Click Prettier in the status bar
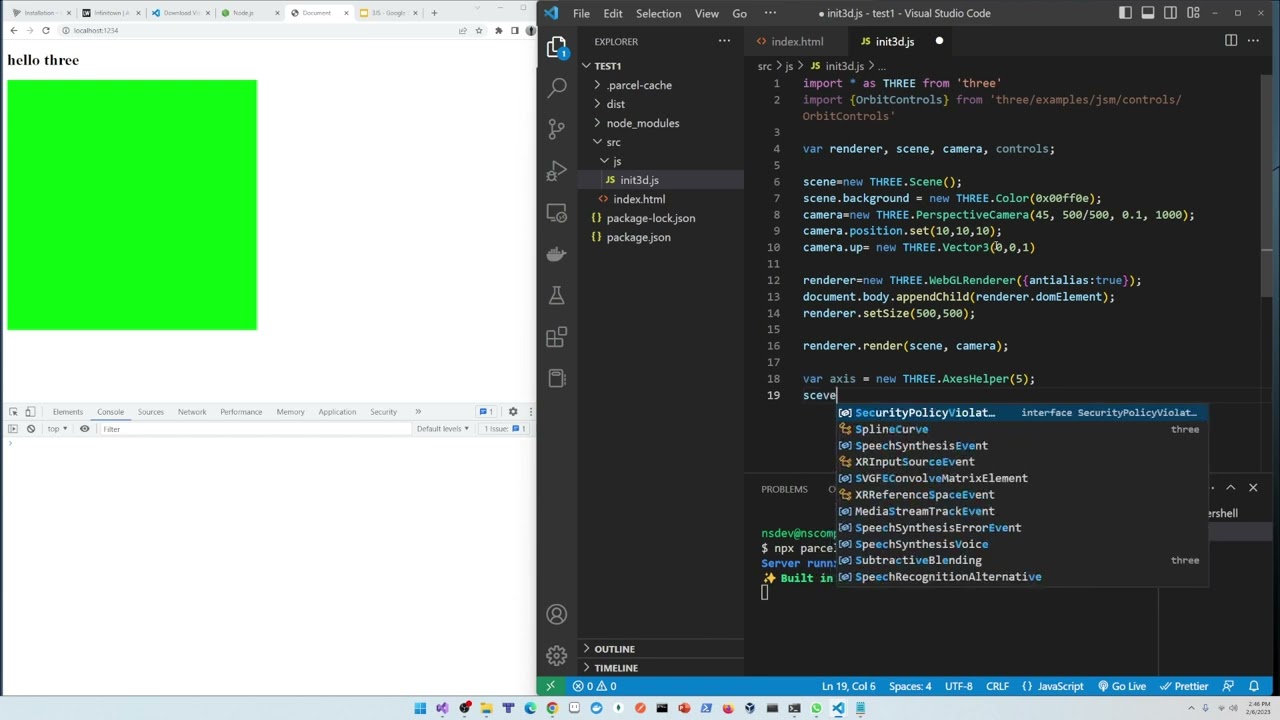The height and width of the screenshot is (720, 1280). pyautogui.click(x=1183, y=686)
